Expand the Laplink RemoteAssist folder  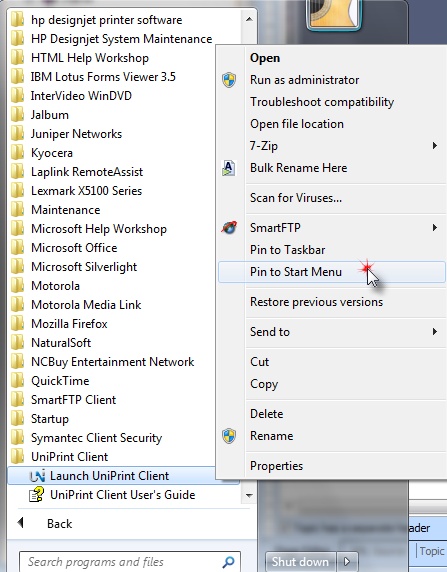87,172
